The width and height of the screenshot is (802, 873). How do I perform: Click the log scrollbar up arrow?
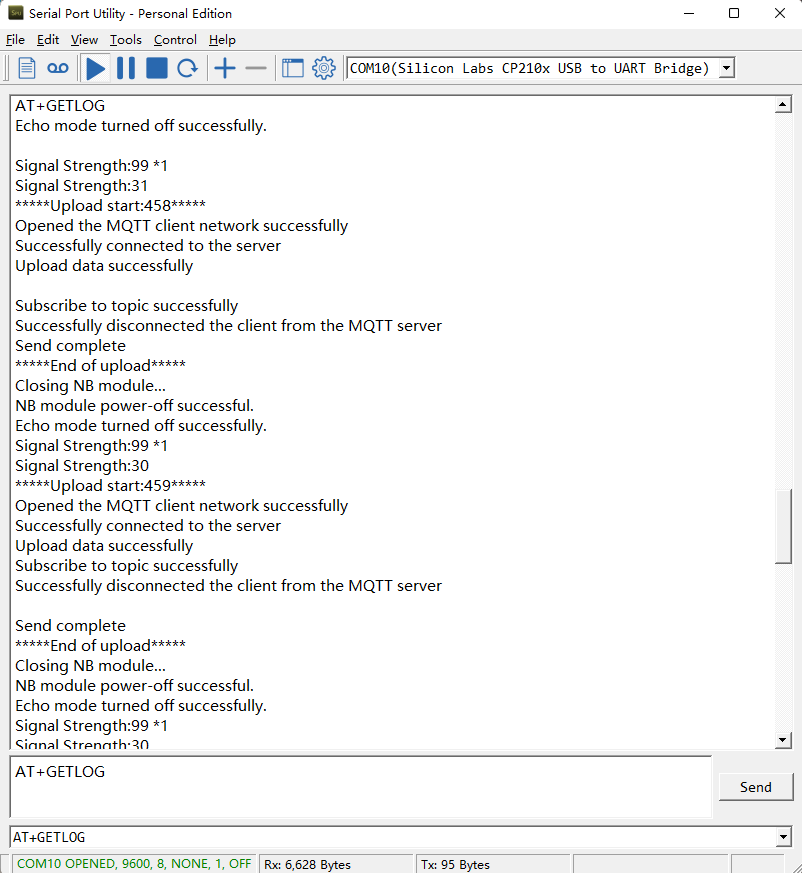(x=783, y=104)
